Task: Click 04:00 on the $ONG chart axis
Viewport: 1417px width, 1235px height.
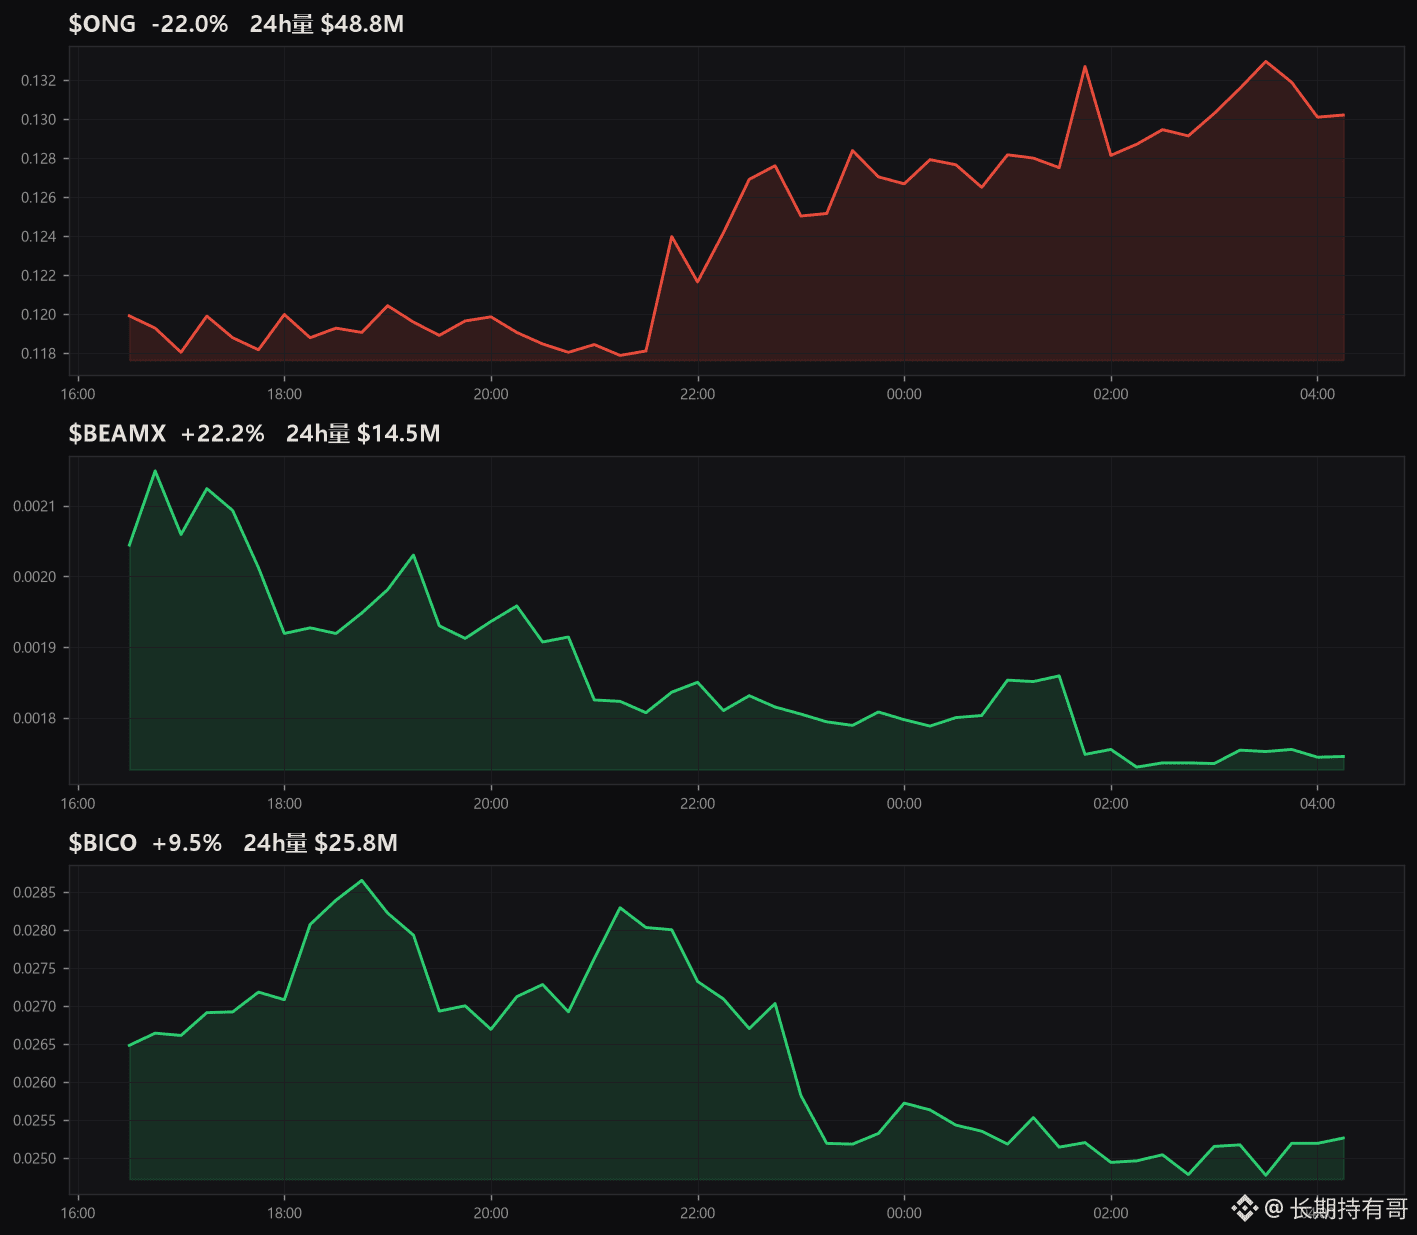Action: coord(1317,394)
